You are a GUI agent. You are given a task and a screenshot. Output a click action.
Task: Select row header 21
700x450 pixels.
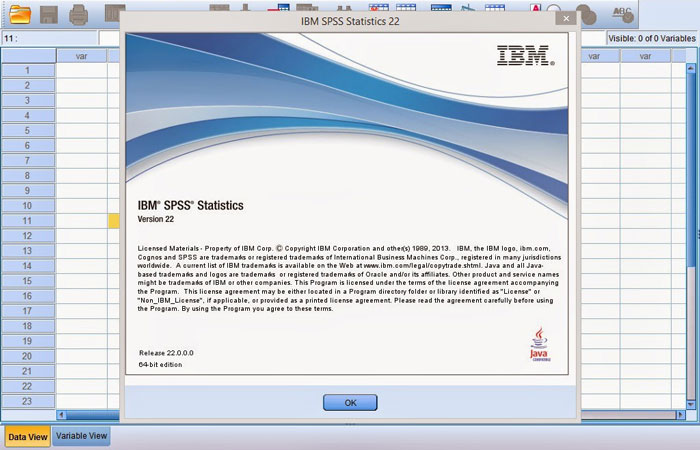tap(28, 371)
